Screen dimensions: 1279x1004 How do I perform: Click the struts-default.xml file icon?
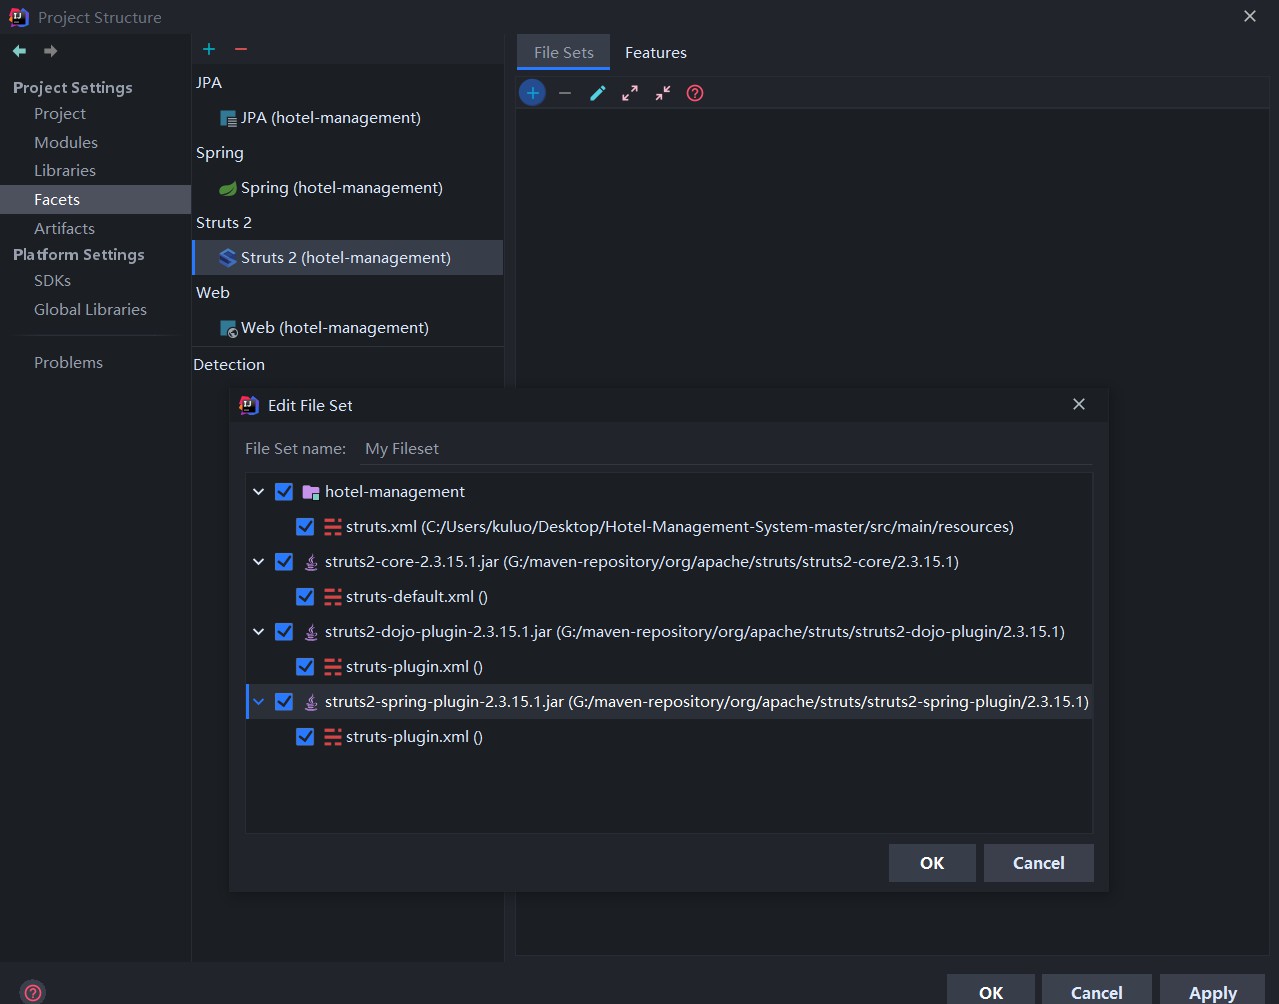(x=333, y=597)
